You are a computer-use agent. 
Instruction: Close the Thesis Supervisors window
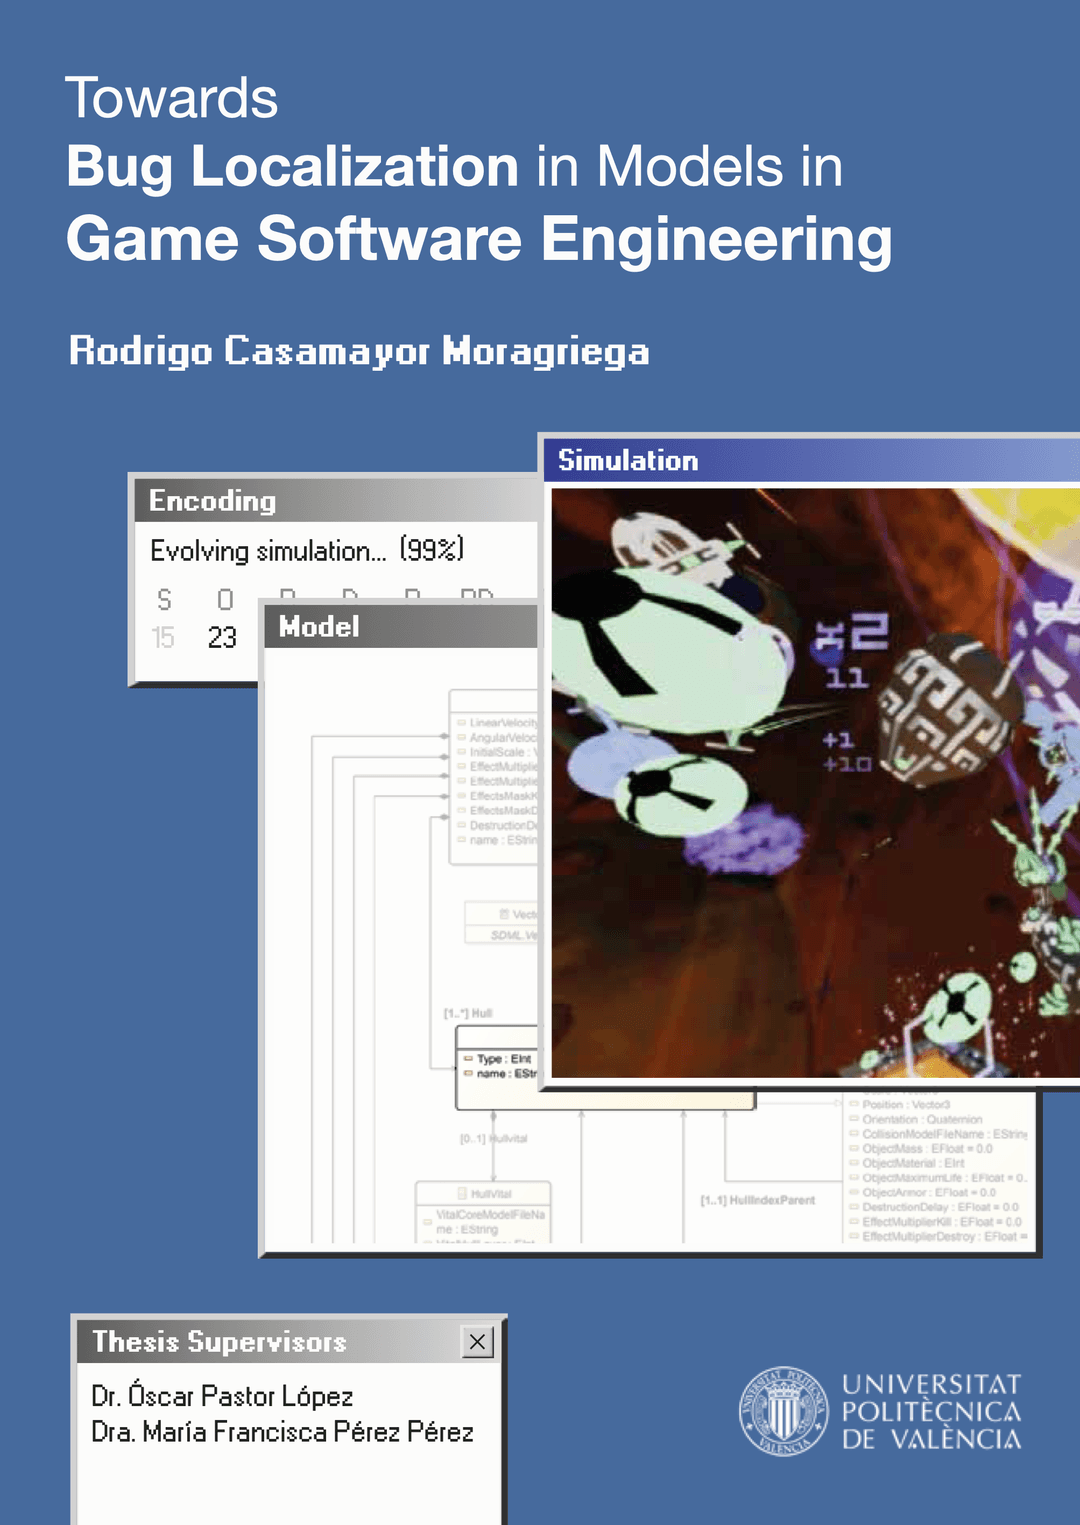click(478, 1341)
